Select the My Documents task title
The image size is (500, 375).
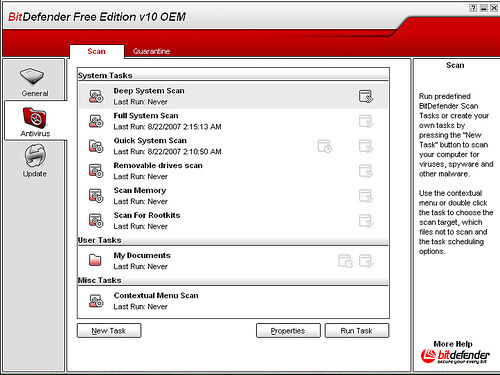tap(142, 255)
